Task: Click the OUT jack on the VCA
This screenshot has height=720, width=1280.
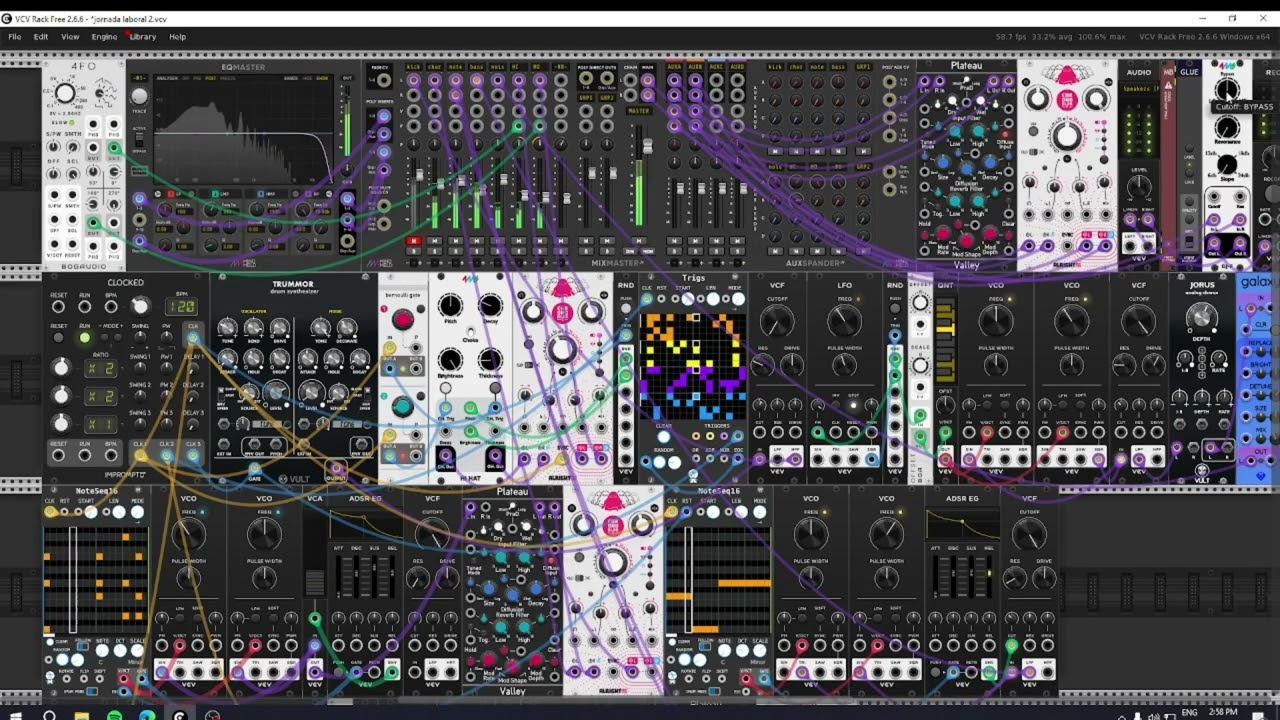Action: click(x=315, y=670)
